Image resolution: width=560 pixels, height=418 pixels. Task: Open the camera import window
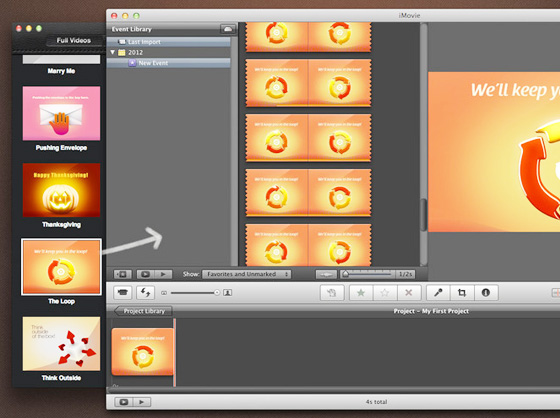pyautogui.click(x=123, y=293)
